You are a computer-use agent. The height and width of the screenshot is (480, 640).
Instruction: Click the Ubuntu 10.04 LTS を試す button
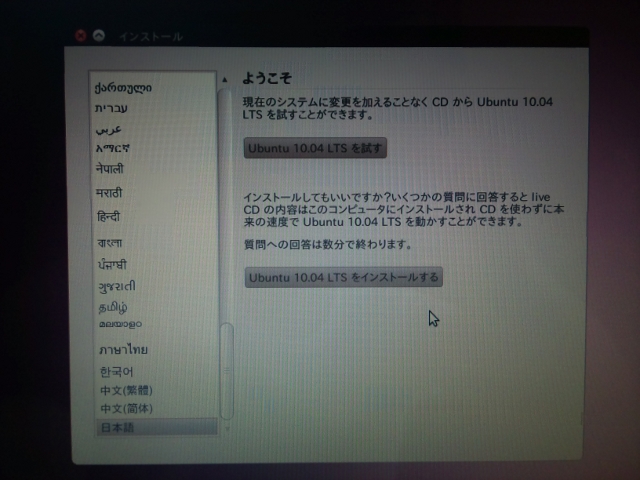315,148
